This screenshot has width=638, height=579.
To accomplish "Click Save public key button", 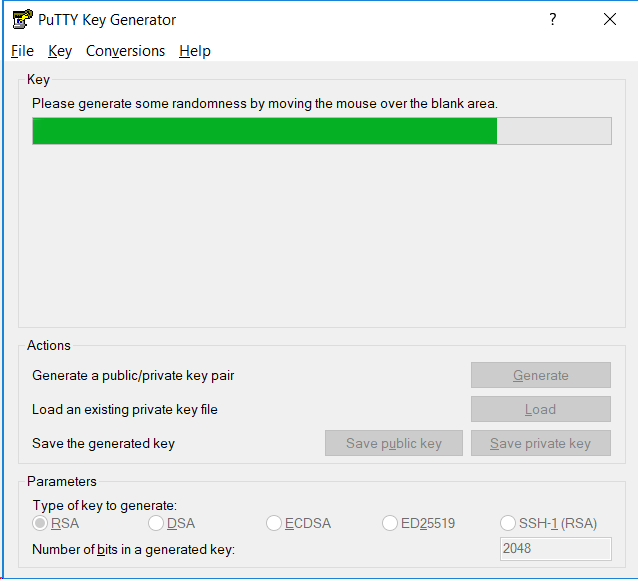I will pos(394,443).
